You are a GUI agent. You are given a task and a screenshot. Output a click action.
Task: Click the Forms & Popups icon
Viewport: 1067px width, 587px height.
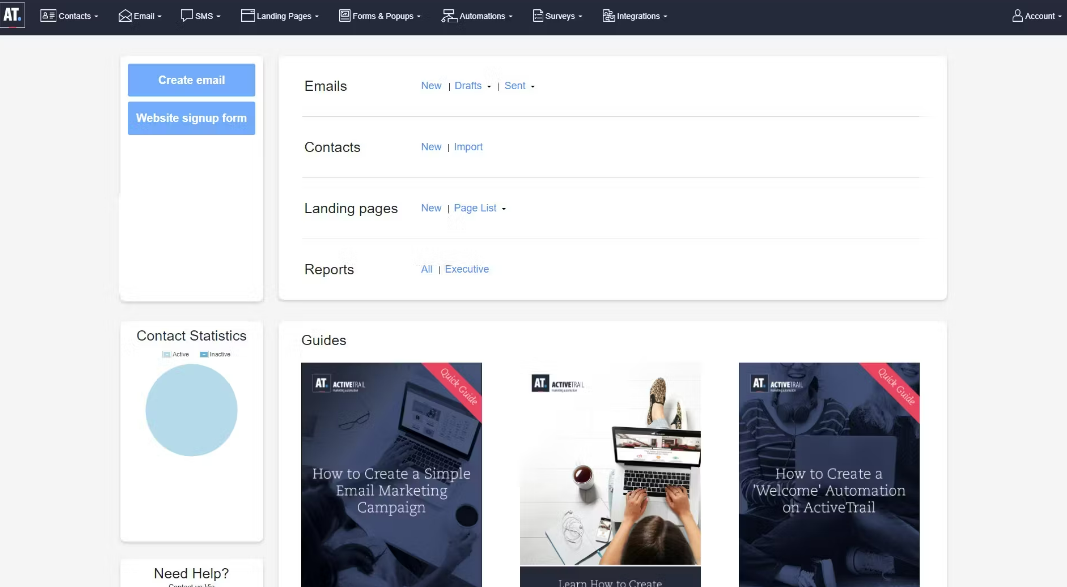[x=345, y=16]
